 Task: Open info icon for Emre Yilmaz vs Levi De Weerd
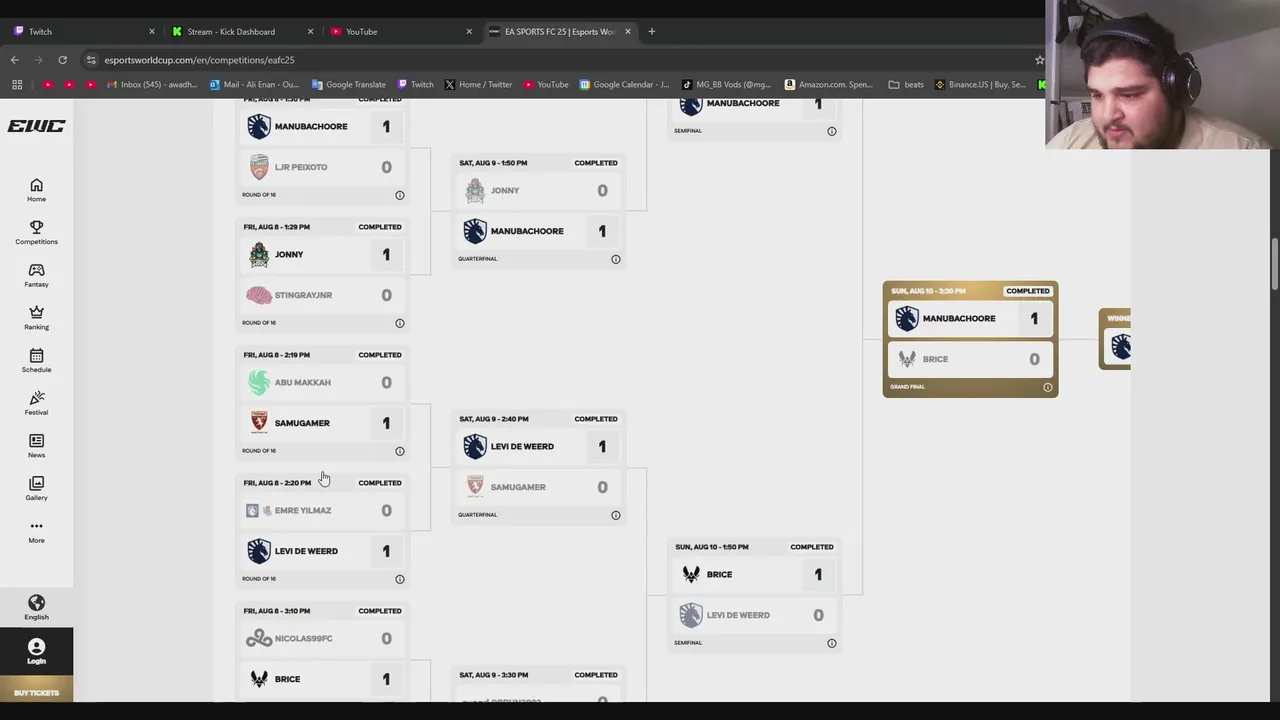click(x=399, y=579)
